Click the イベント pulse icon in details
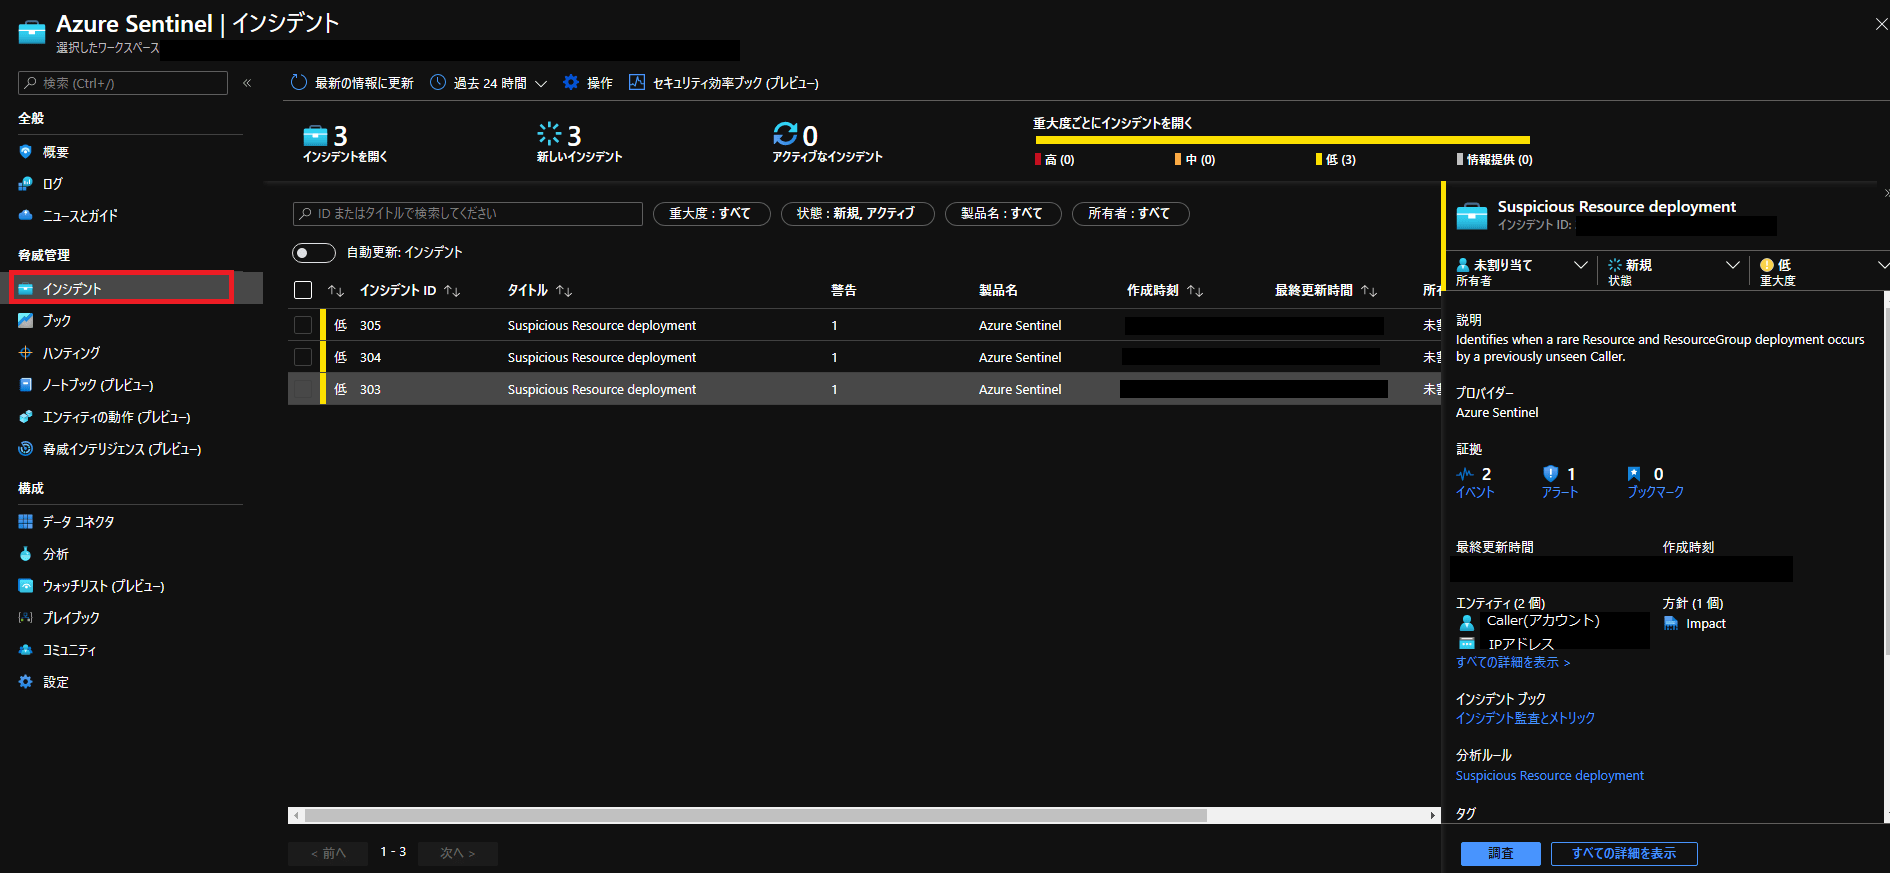Screen dimensions: 1890x873 pos(1465,474)
